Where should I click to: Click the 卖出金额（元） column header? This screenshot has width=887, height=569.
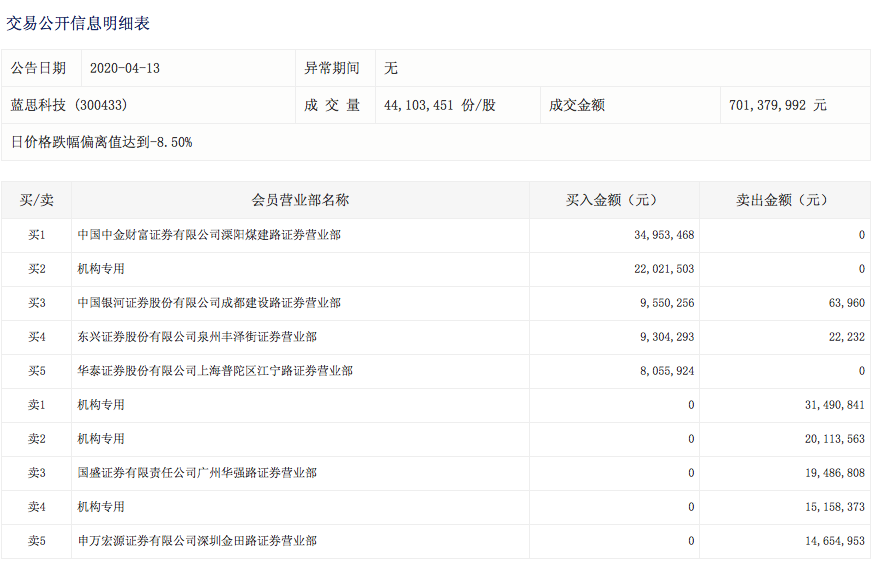point(784,200)
